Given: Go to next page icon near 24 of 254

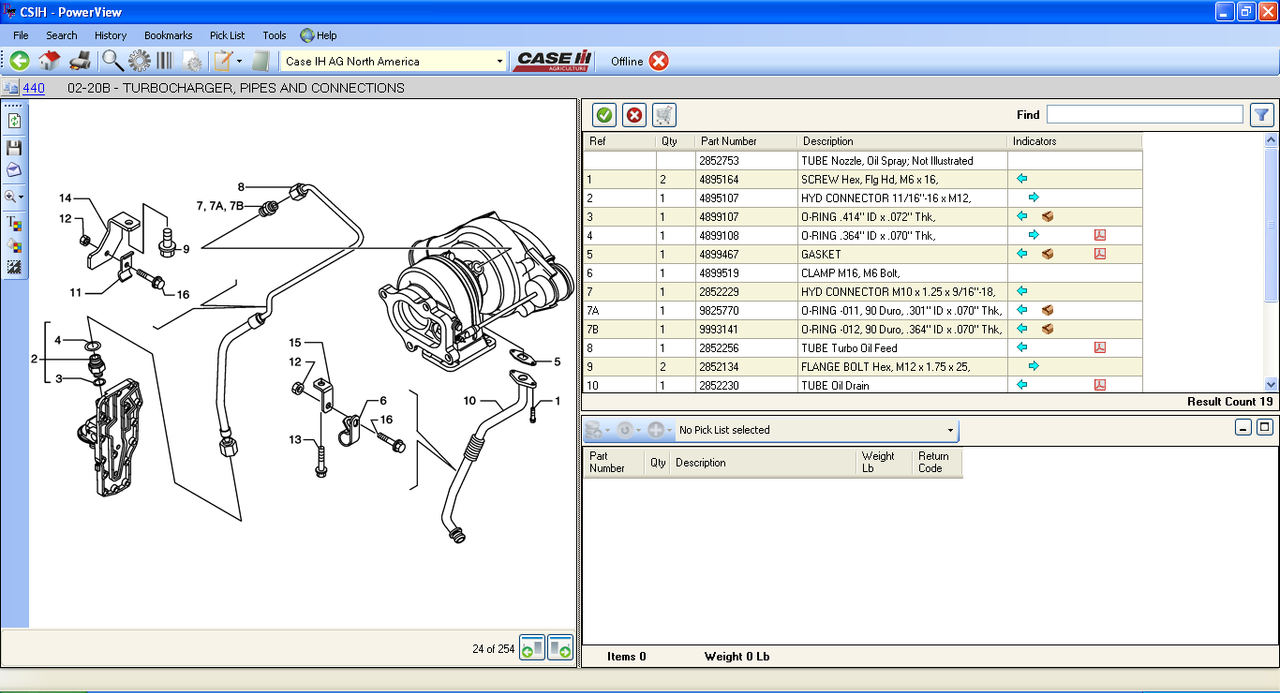Looking at the screenshot, I should (x=560, y=648).
